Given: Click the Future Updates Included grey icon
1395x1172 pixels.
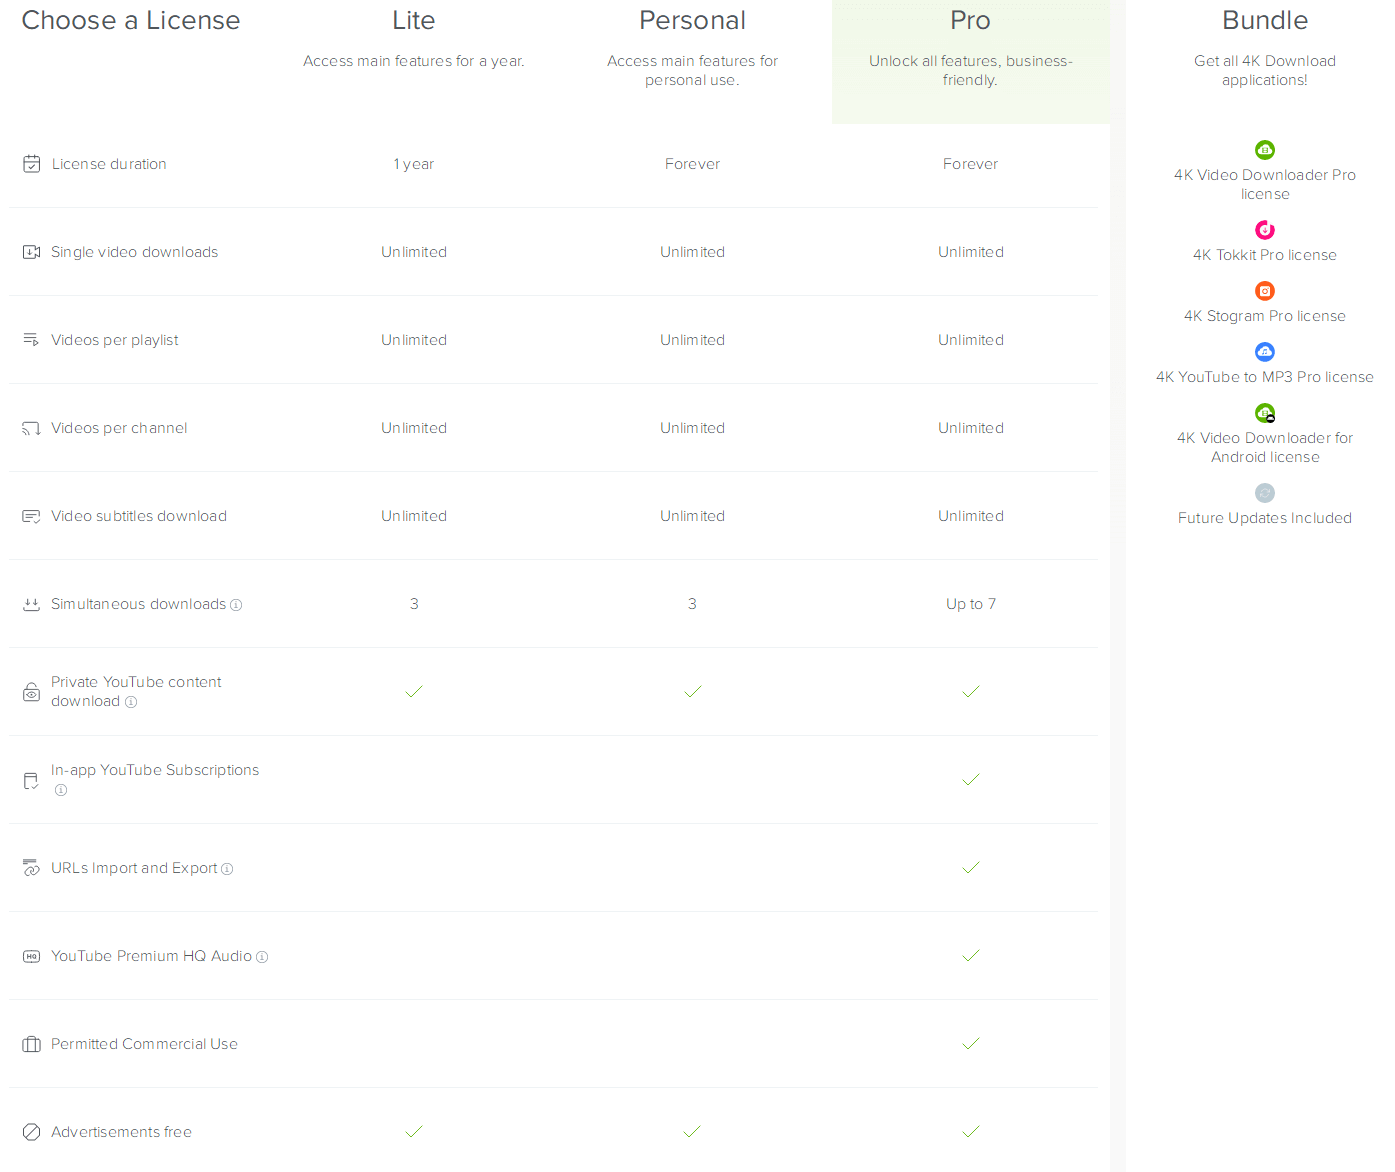Looking at the screenshot, I should point(1265,493).
